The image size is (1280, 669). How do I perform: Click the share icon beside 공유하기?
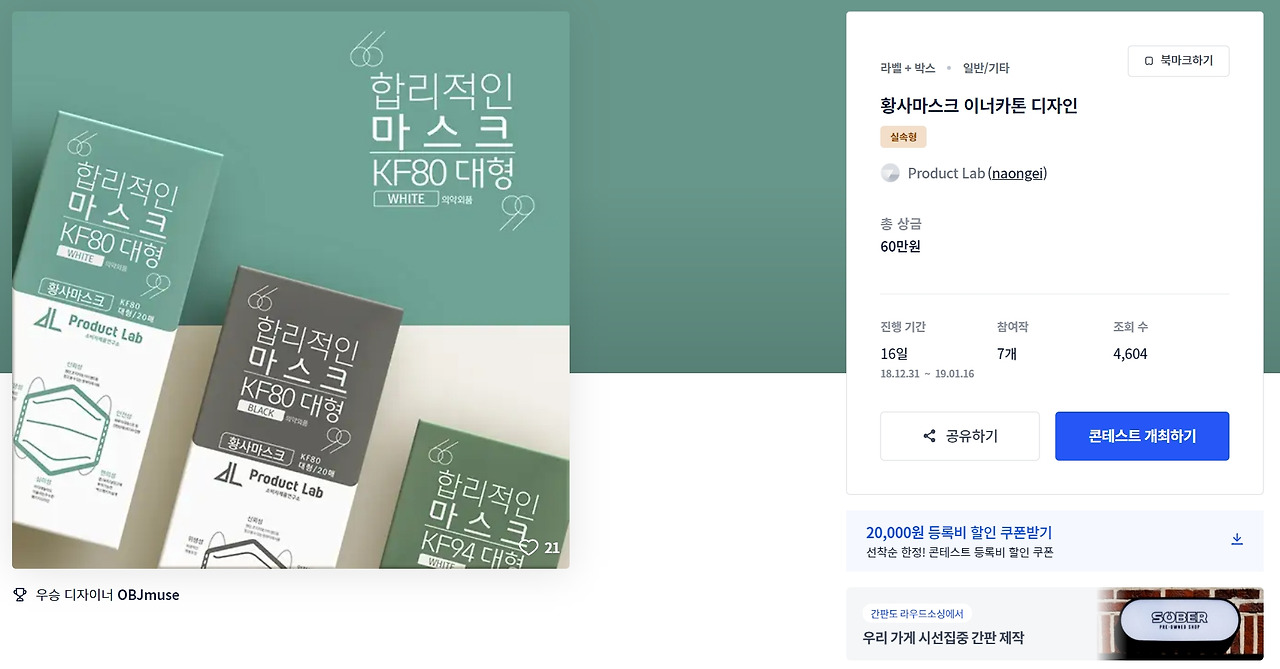point(930,436)
